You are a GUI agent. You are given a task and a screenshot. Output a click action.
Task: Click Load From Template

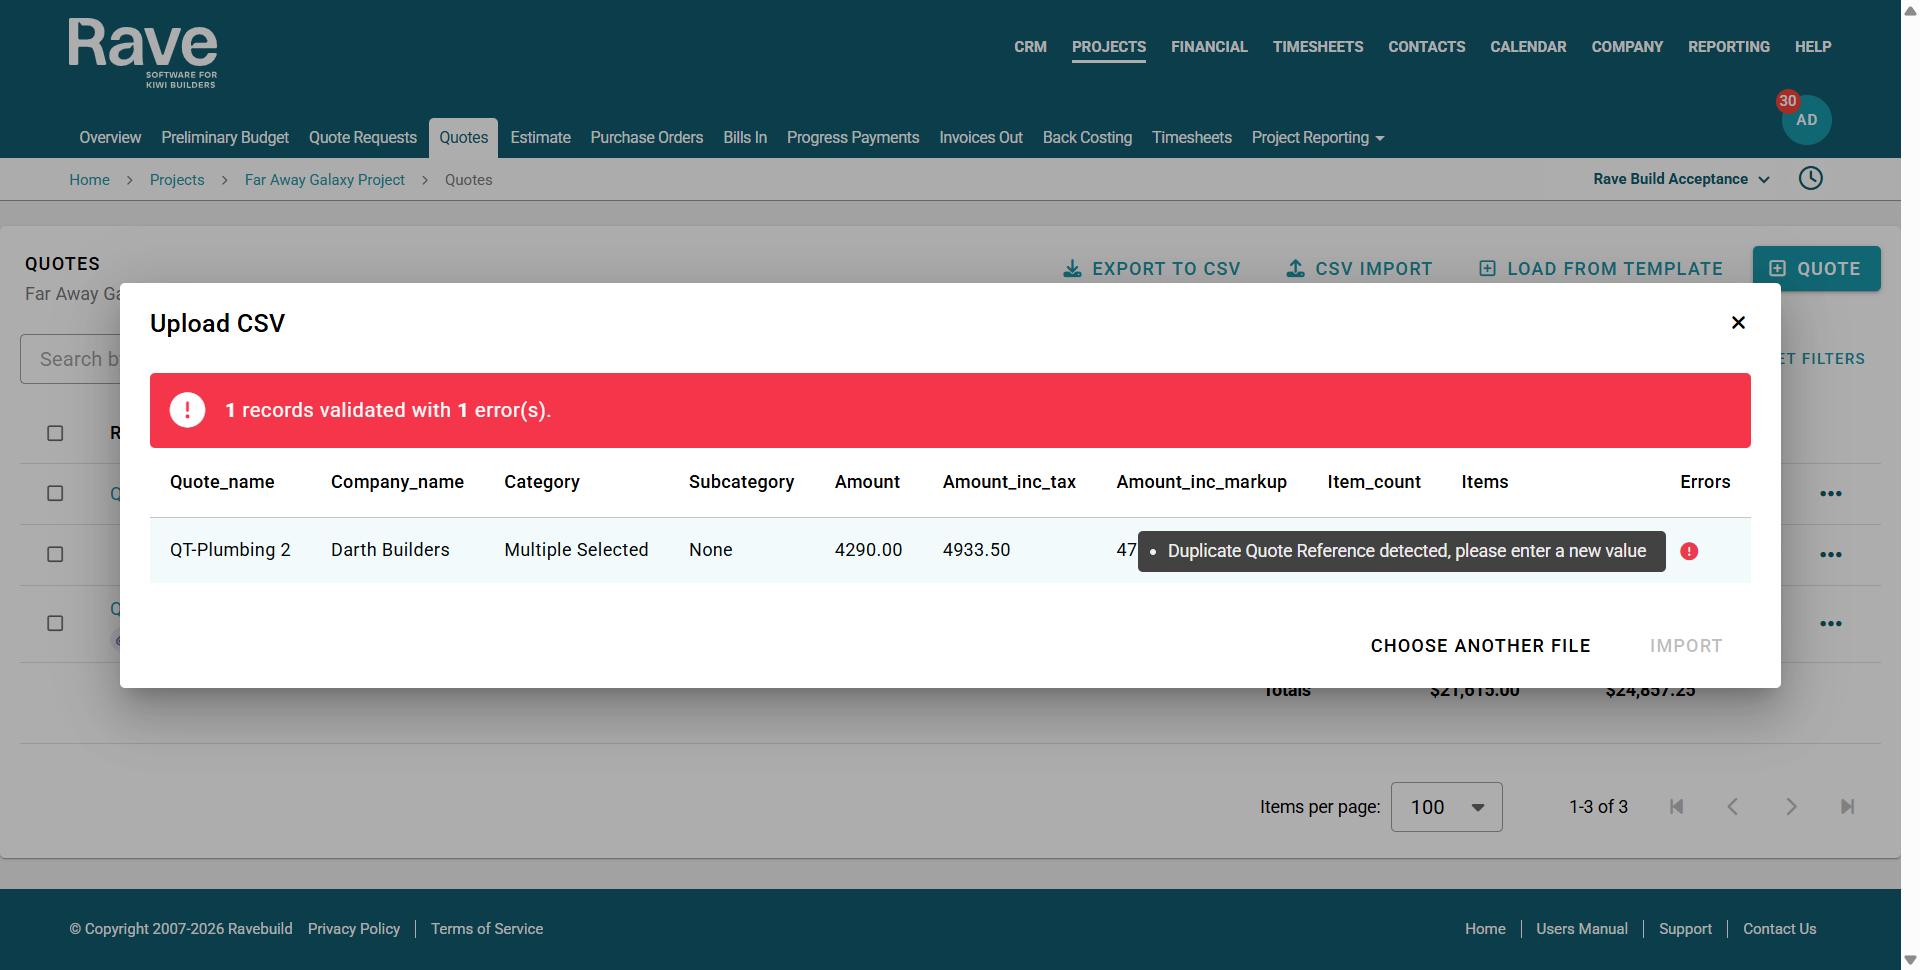point(1601,269)
